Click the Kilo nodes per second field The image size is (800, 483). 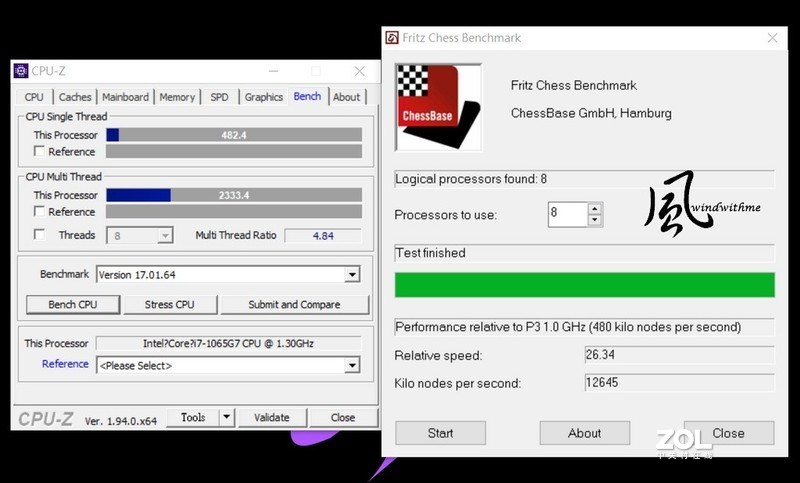point(680,383)
